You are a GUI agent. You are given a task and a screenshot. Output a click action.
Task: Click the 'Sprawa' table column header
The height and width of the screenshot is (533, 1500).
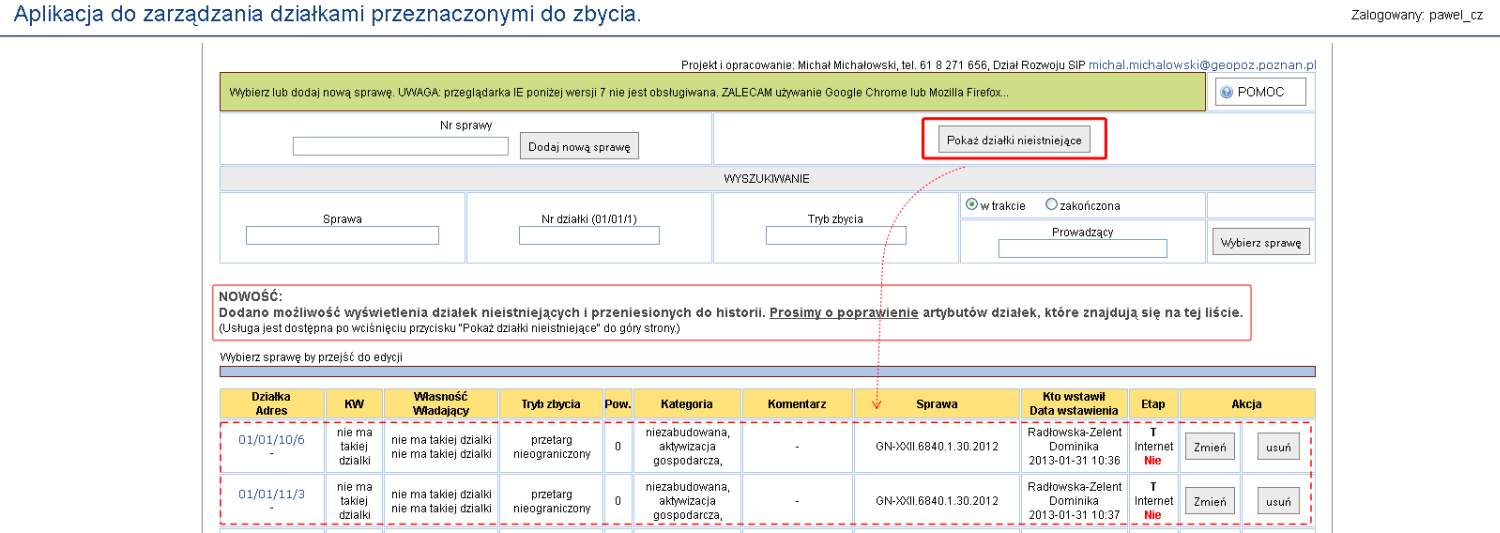937,404
